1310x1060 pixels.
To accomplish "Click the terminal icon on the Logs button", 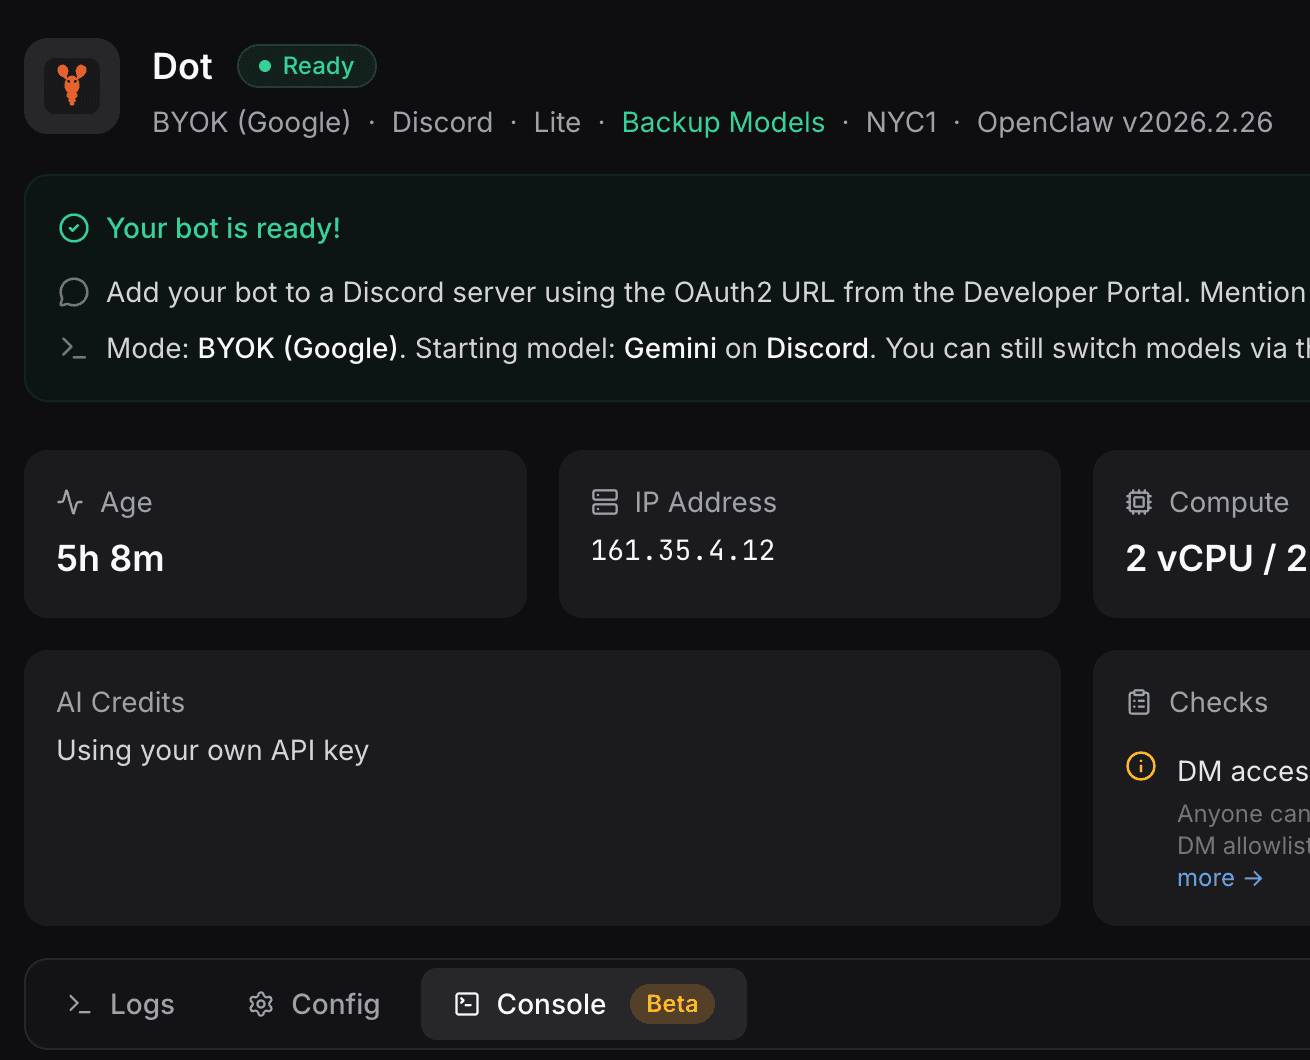I will (x=79, y=1004).
